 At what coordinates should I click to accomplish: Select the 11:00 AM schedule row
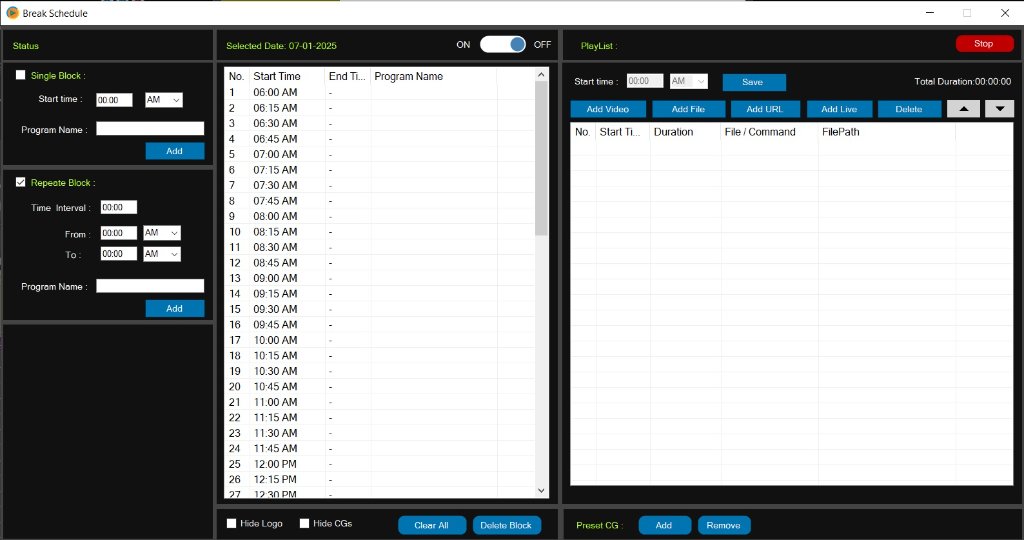click(379, 402)
